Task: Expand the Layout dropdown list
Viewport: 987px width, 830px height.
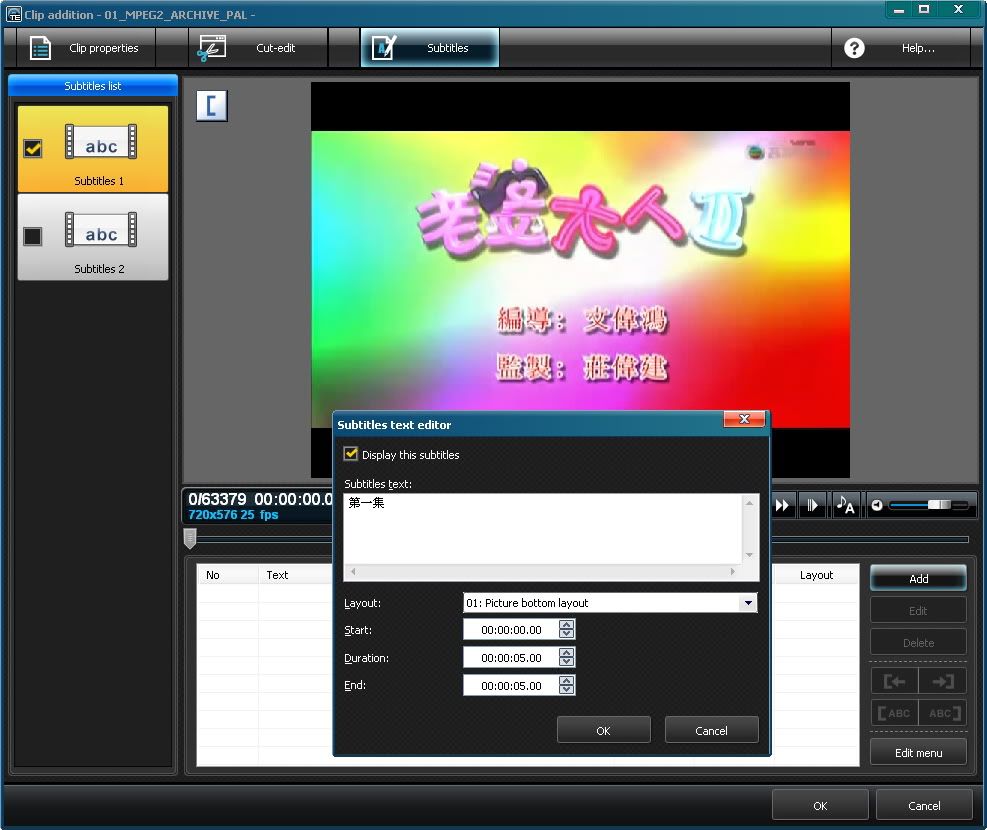Action: (747, 603)
